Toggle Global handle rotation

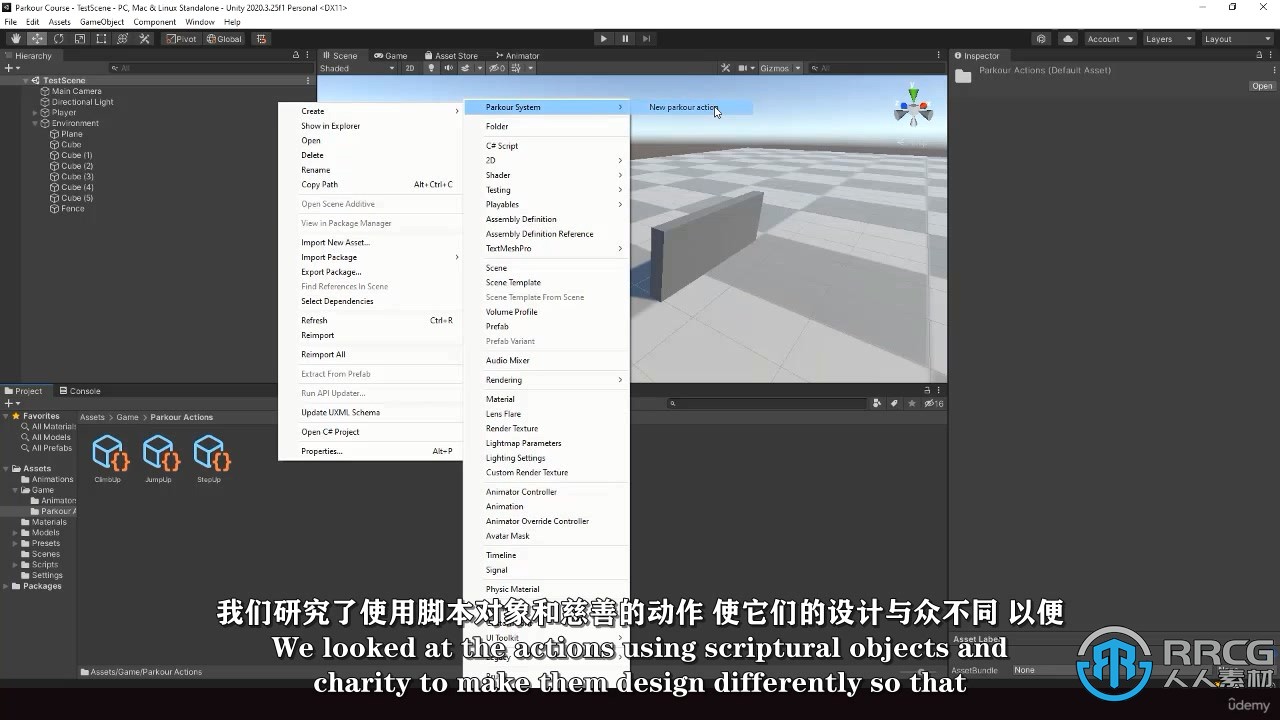point(224,39)
